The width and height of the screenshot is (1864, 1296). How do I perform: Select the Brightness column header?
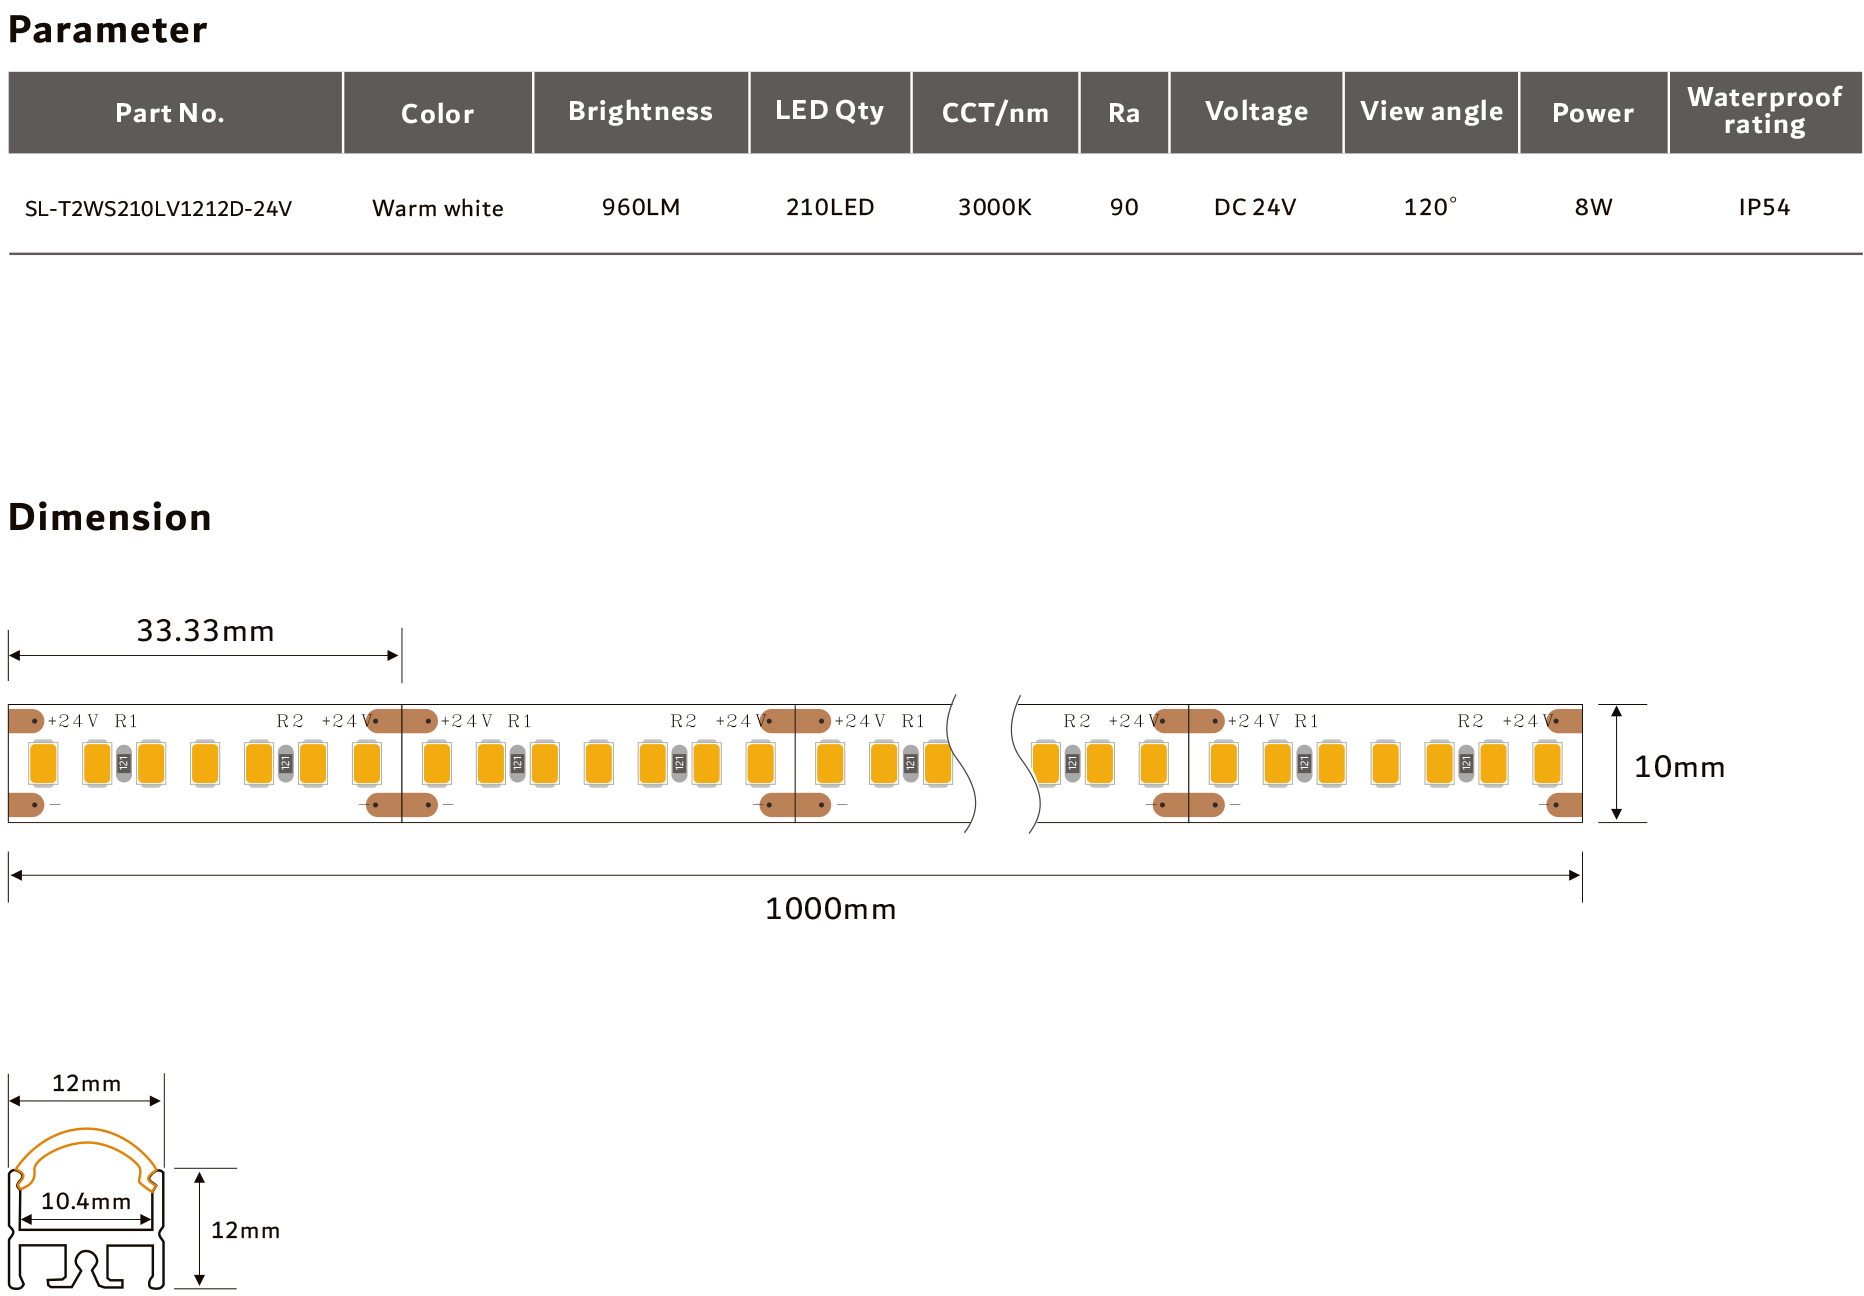(640, 112)
